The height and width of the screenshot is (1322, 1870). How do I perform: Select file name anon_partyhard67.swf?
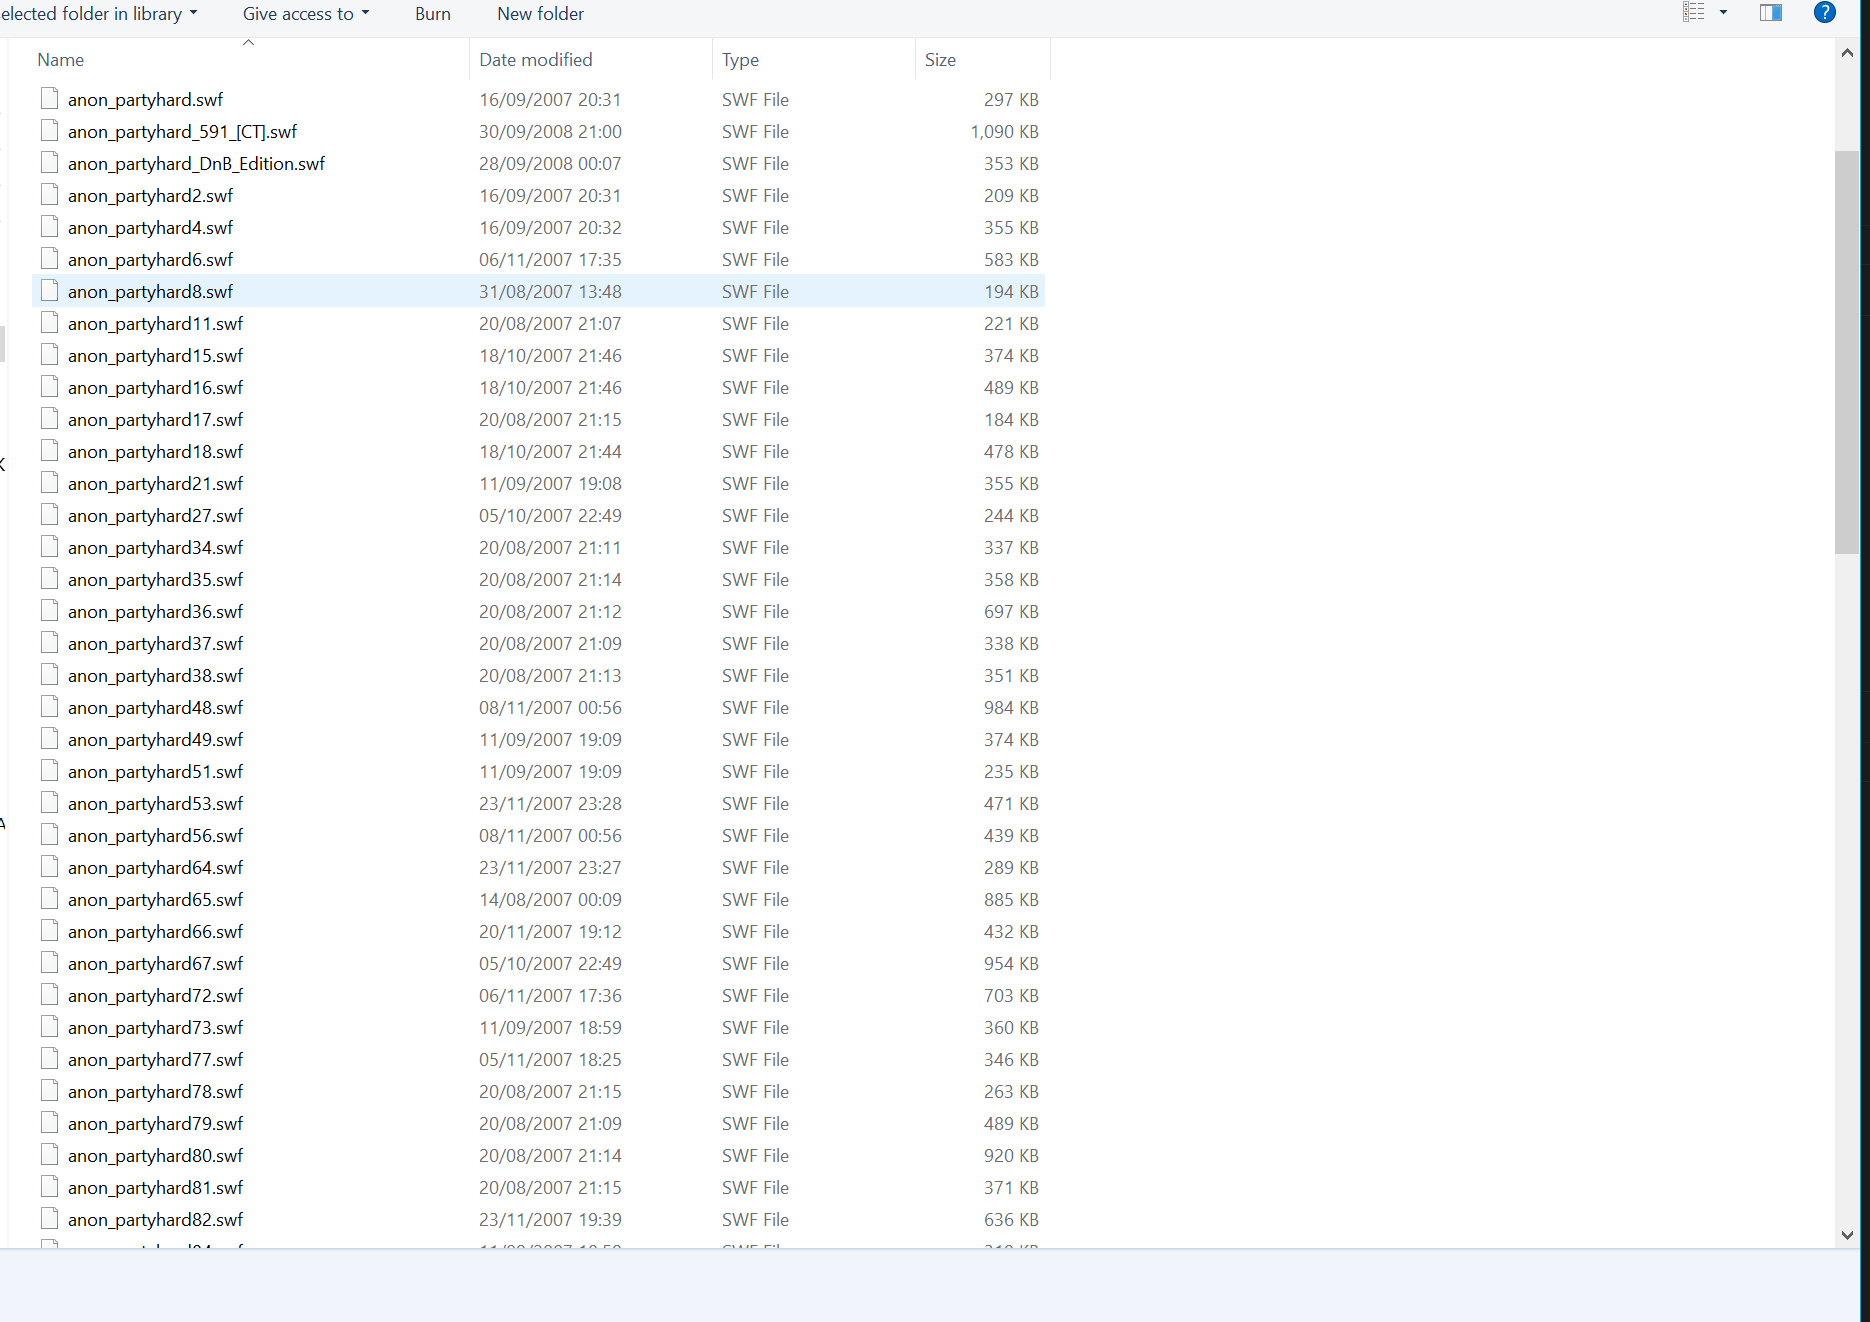click(x=155, y=964)
